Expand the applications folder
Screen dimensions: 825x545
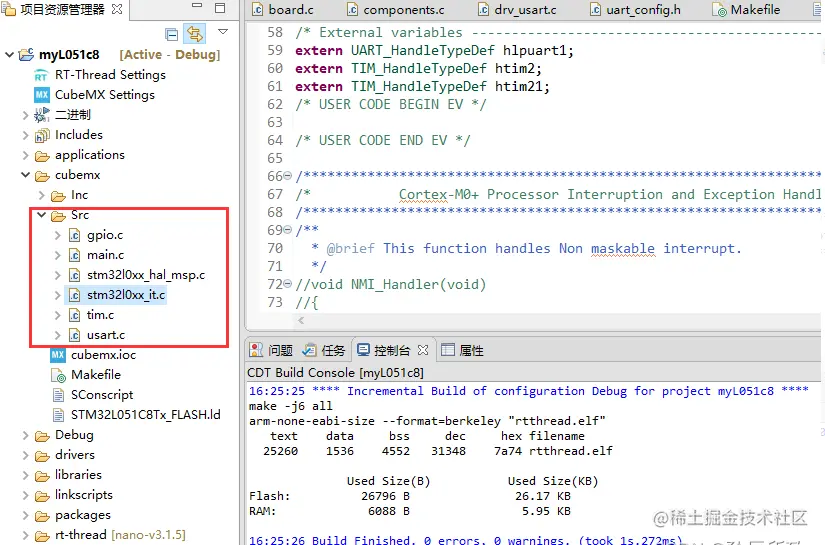25,155
